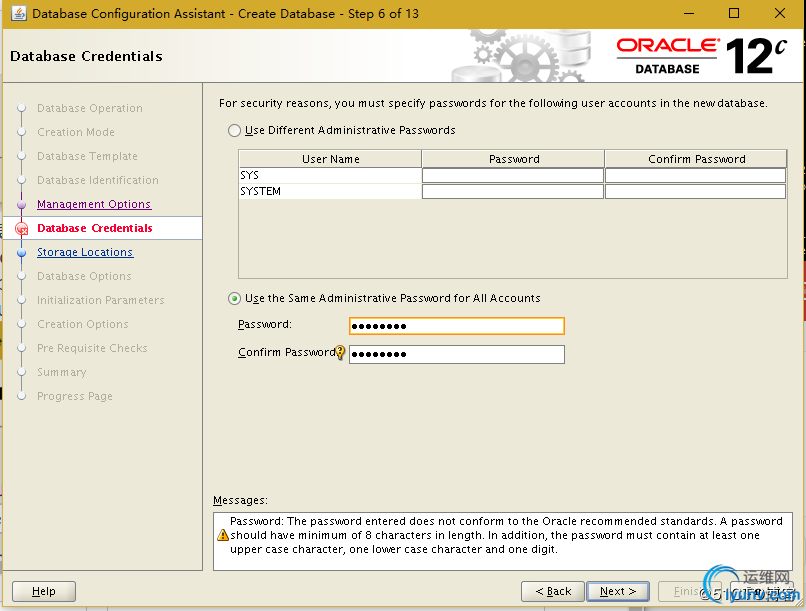This screenshot has height=611, width=806.
Task: Click the warning icon in Messages box
Action: click(x=223, y=535)
